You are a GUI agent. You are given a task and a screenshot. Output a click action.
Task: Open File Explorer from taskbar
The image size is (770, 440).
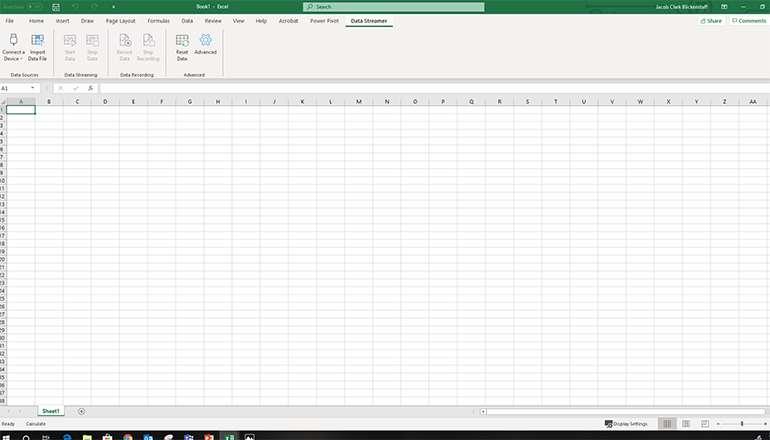coord(87,437)
